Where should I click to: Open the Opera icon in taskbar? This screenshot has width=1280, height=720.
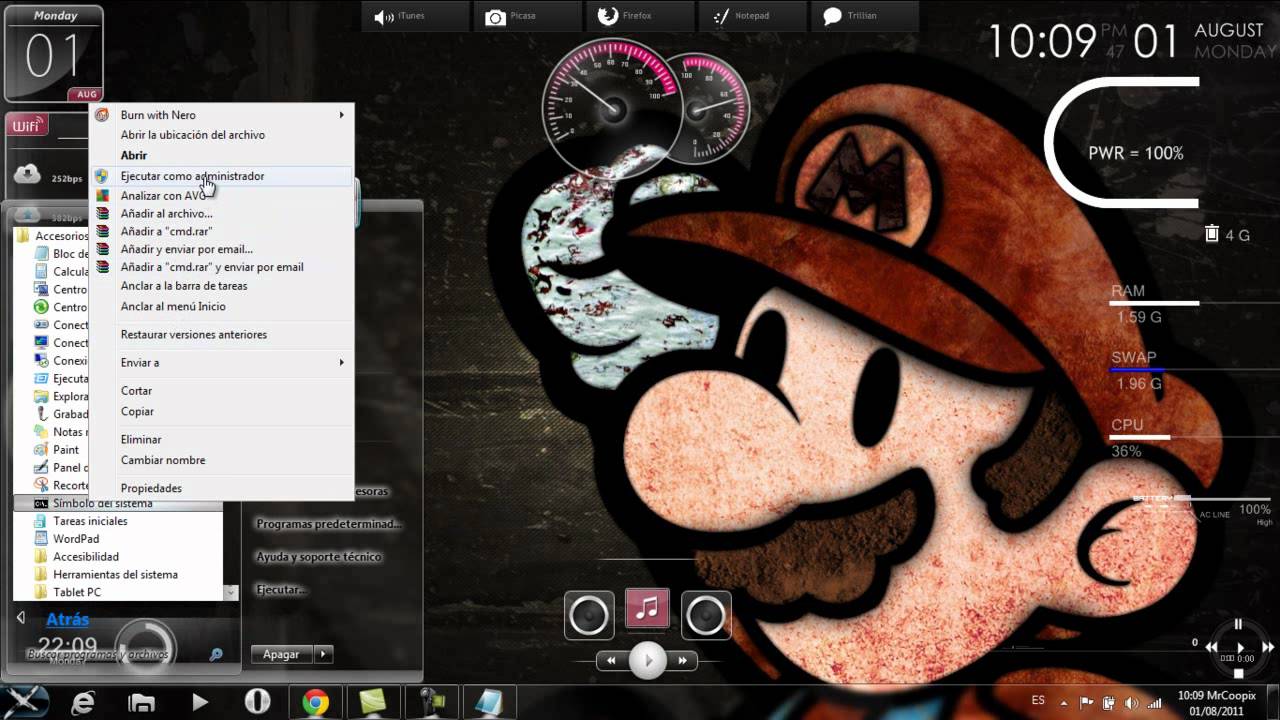257,703
